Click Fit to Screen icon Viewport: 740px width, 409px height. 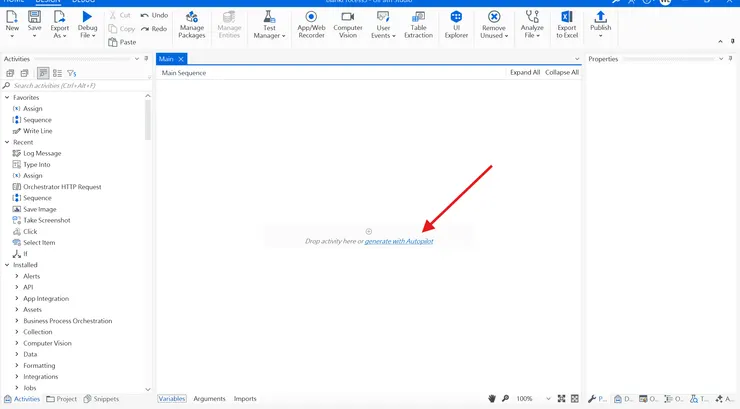click(x=561, y=399)
